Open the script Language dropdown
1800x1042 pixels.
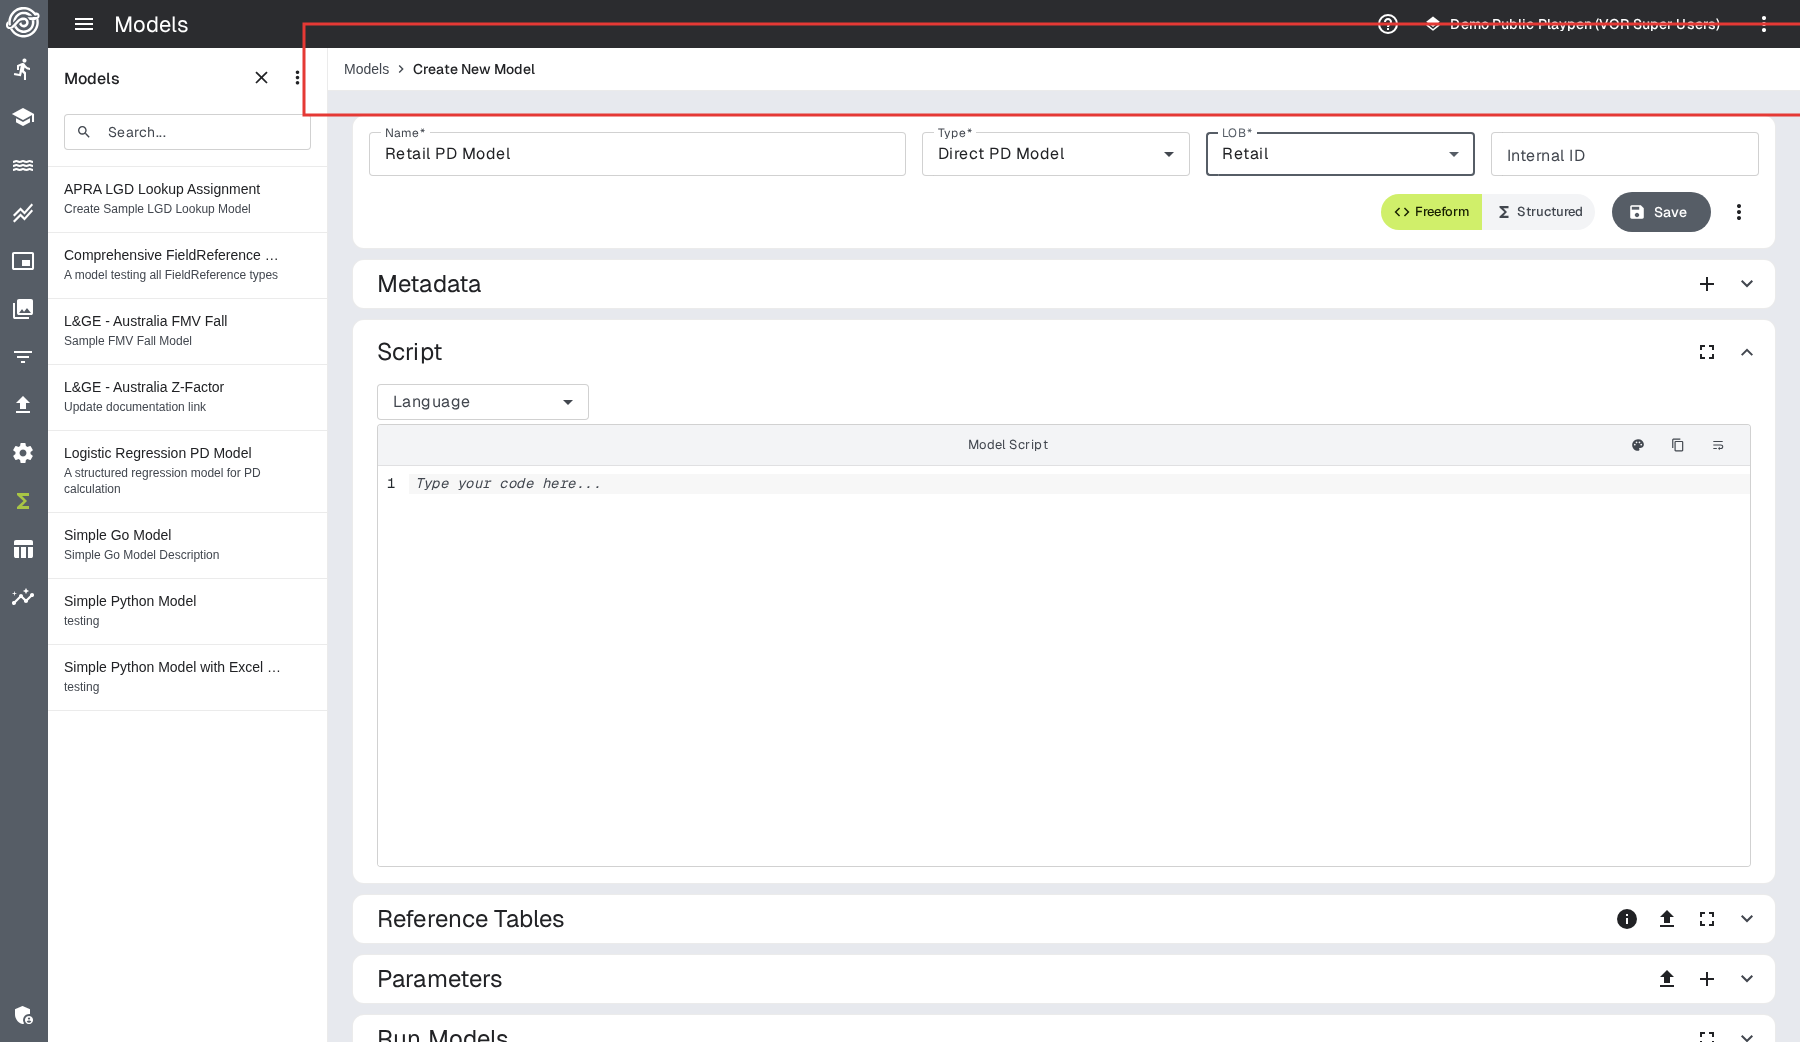click(x=482, y=402)
